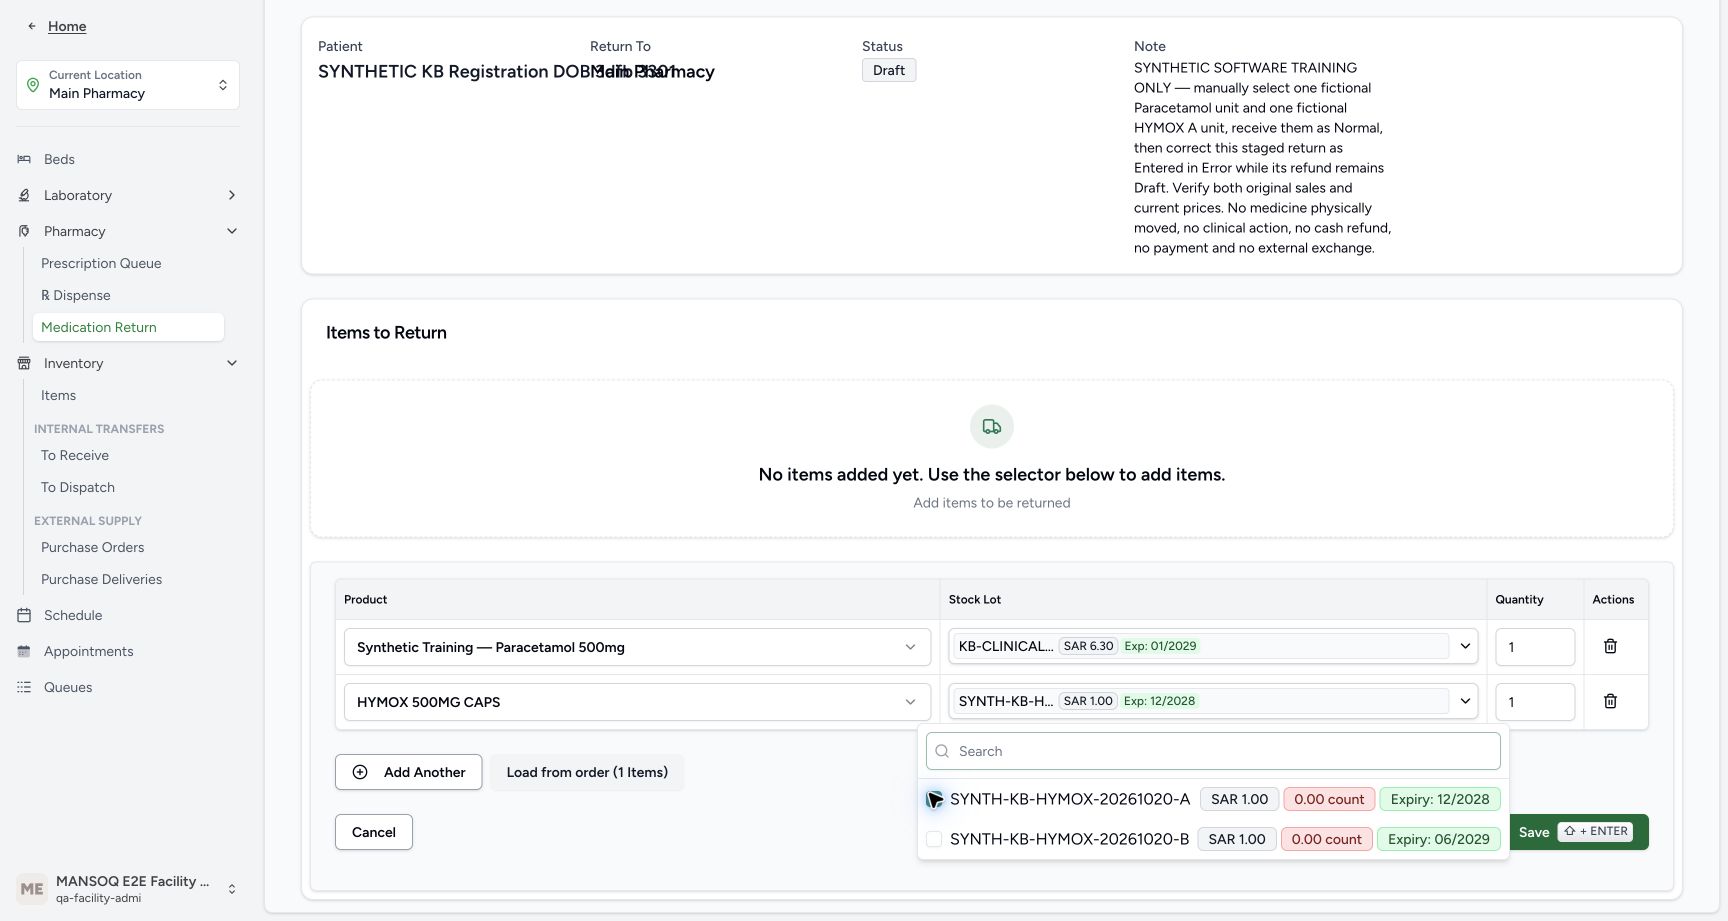Open the KB-CLINICAL stock lot dropdown
The height and width of the screenshot is (921, 1728).
tap(1213, 646)
